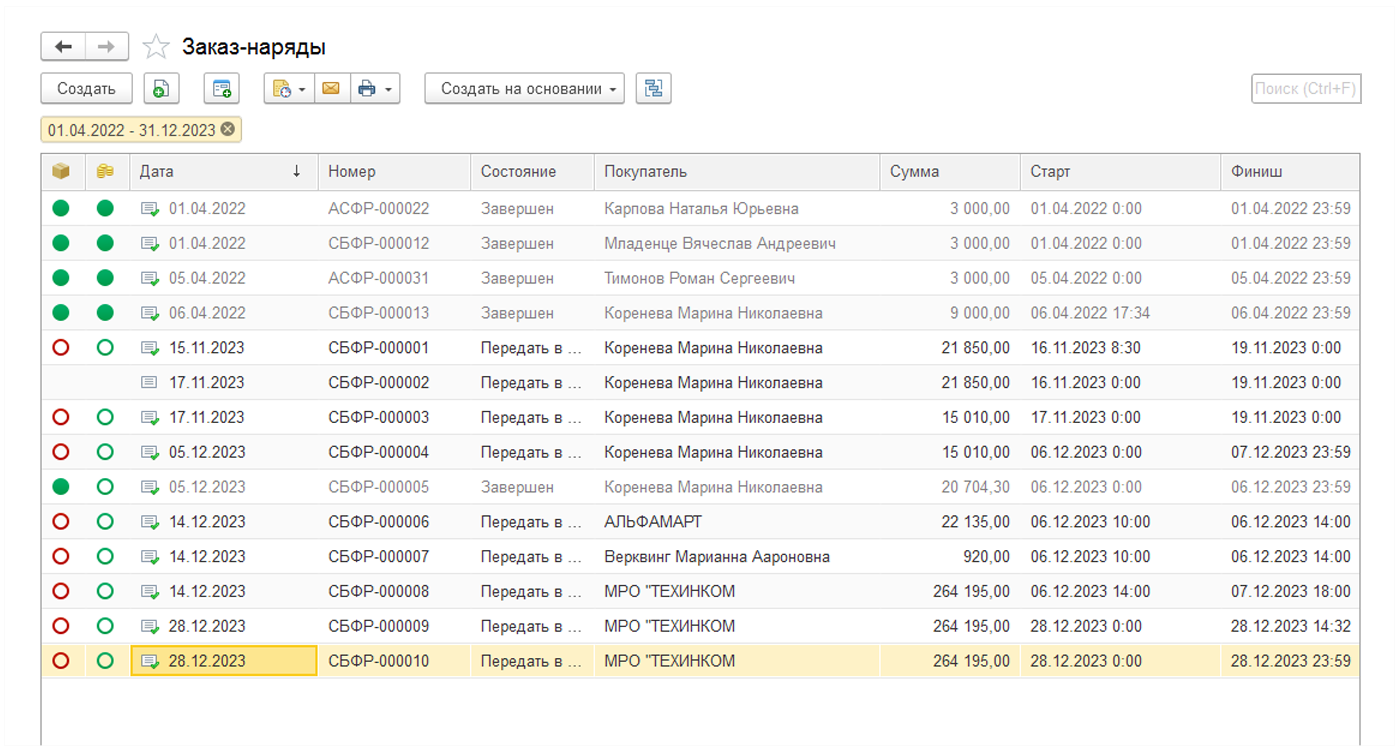Click the filled green coins-column circle in row АСФР-000031
Image resolution: width=1400 pixels, height=750 pixels.
[x=105, y=278]
